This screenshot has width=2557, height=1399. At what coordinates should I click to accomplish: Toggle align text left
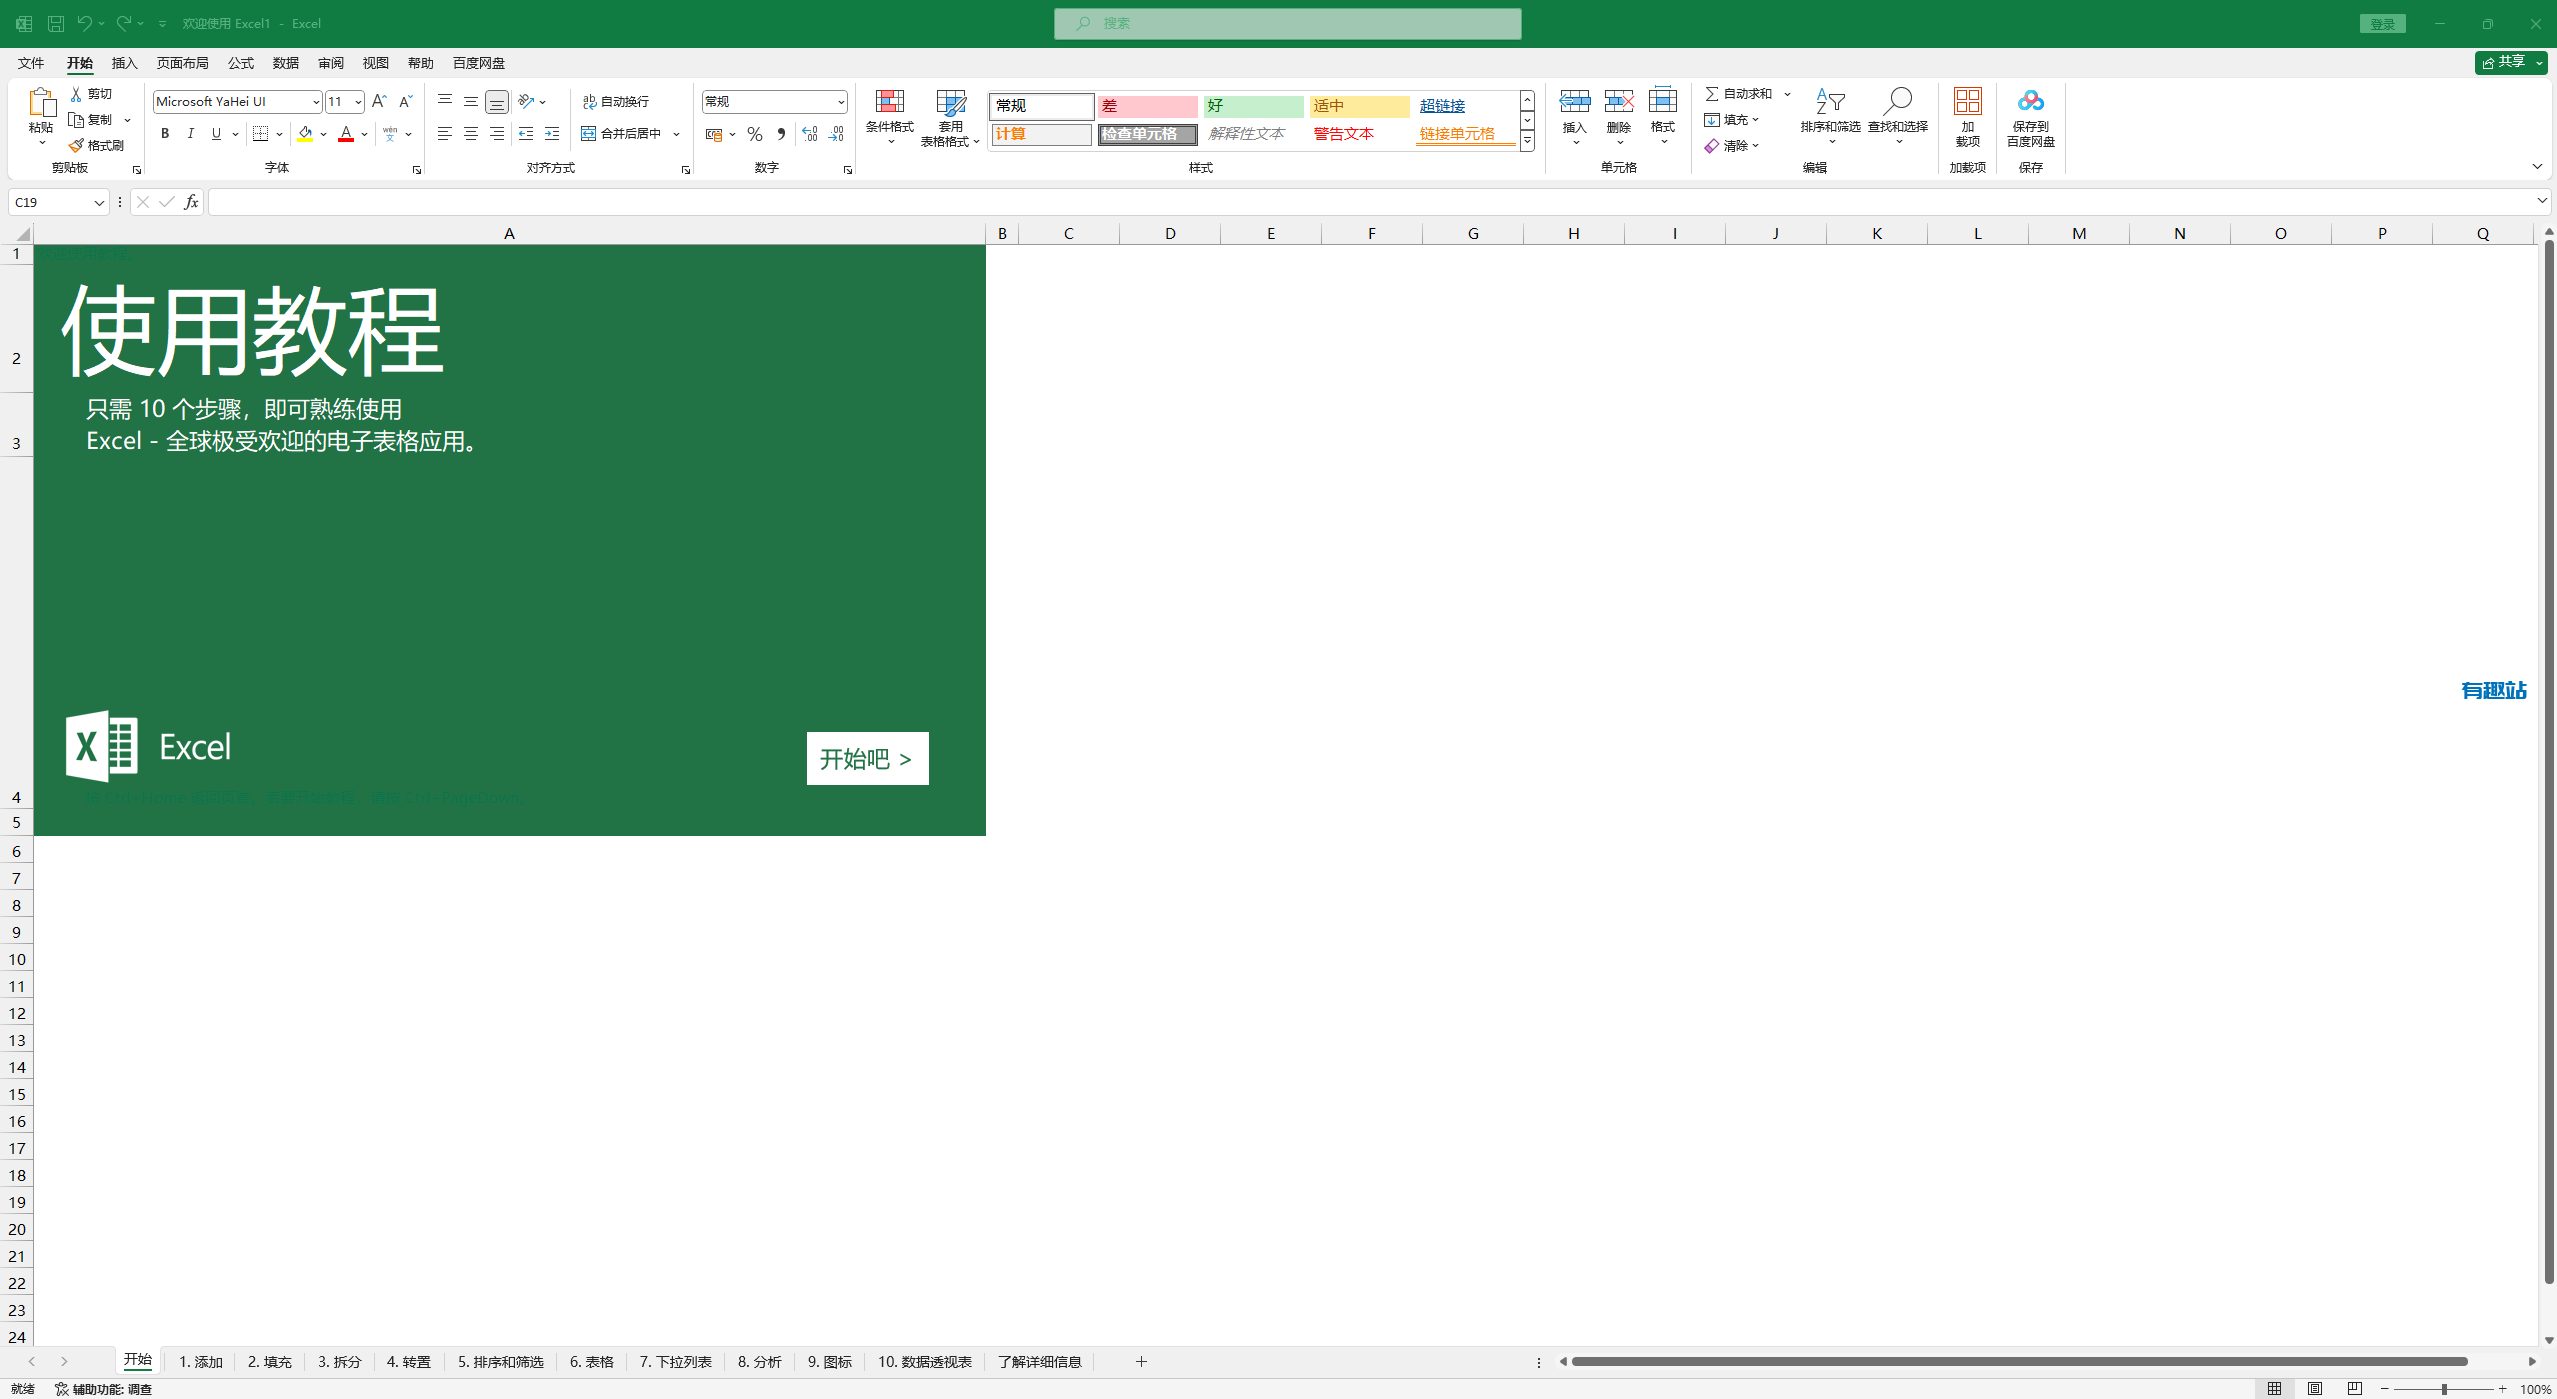click(x=445, y=134)
